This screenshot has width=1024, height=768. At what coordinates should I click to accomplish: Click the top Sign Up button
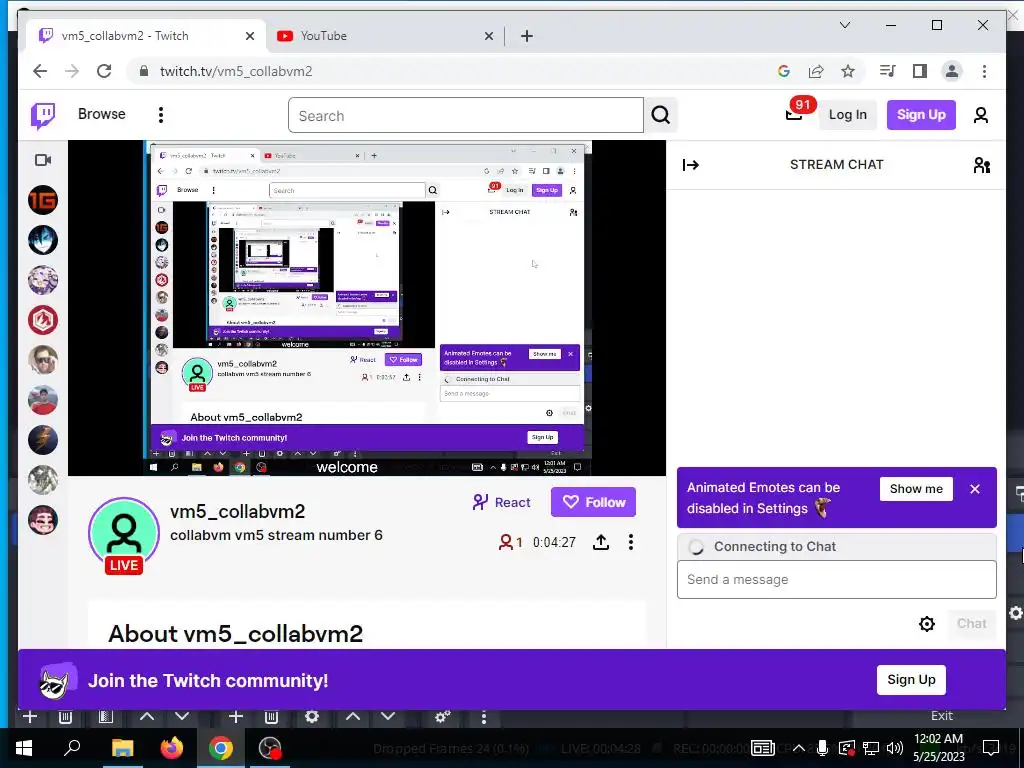pos(921,115)
